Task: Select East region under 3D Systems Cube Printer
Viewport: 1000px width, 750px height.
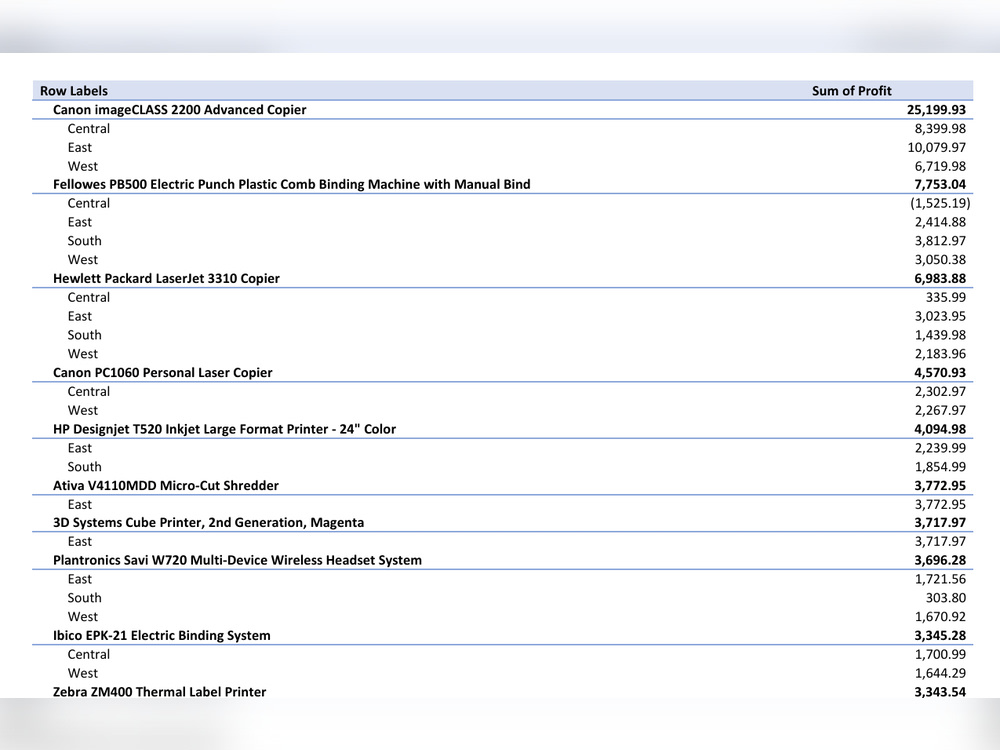Action: click(80, 541)
